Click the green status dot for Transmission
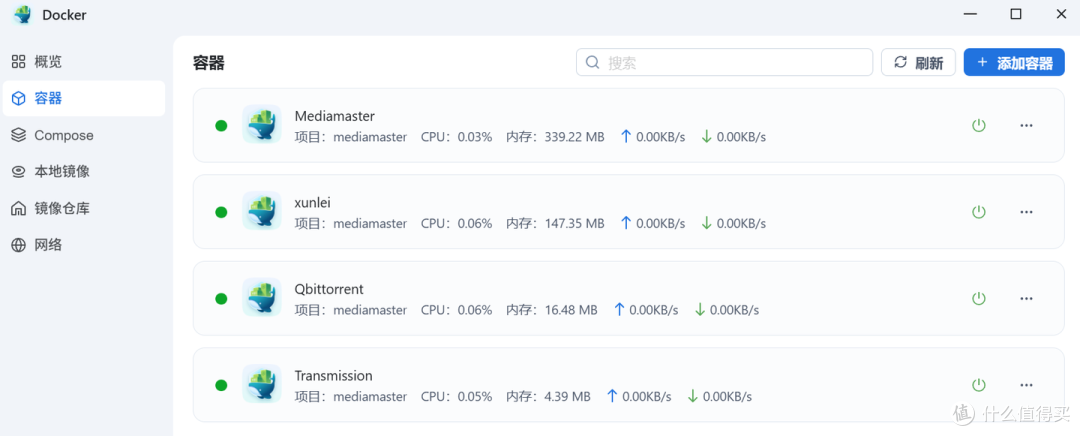 point(221,384)
